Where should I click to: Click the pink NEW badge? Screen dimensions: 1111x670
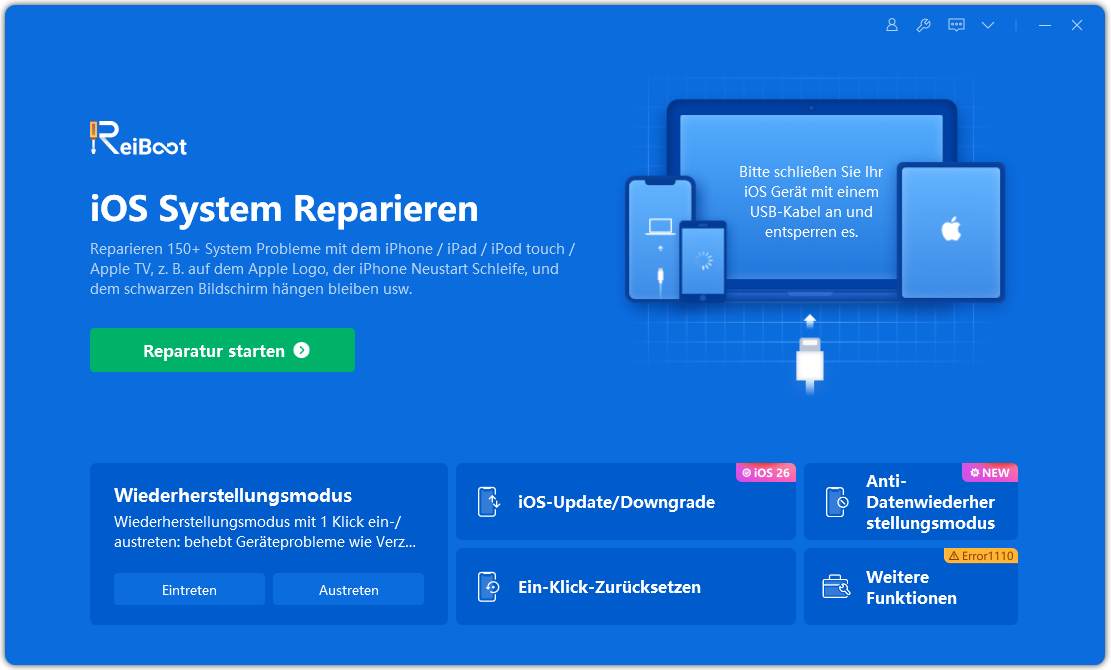(989, 472)
